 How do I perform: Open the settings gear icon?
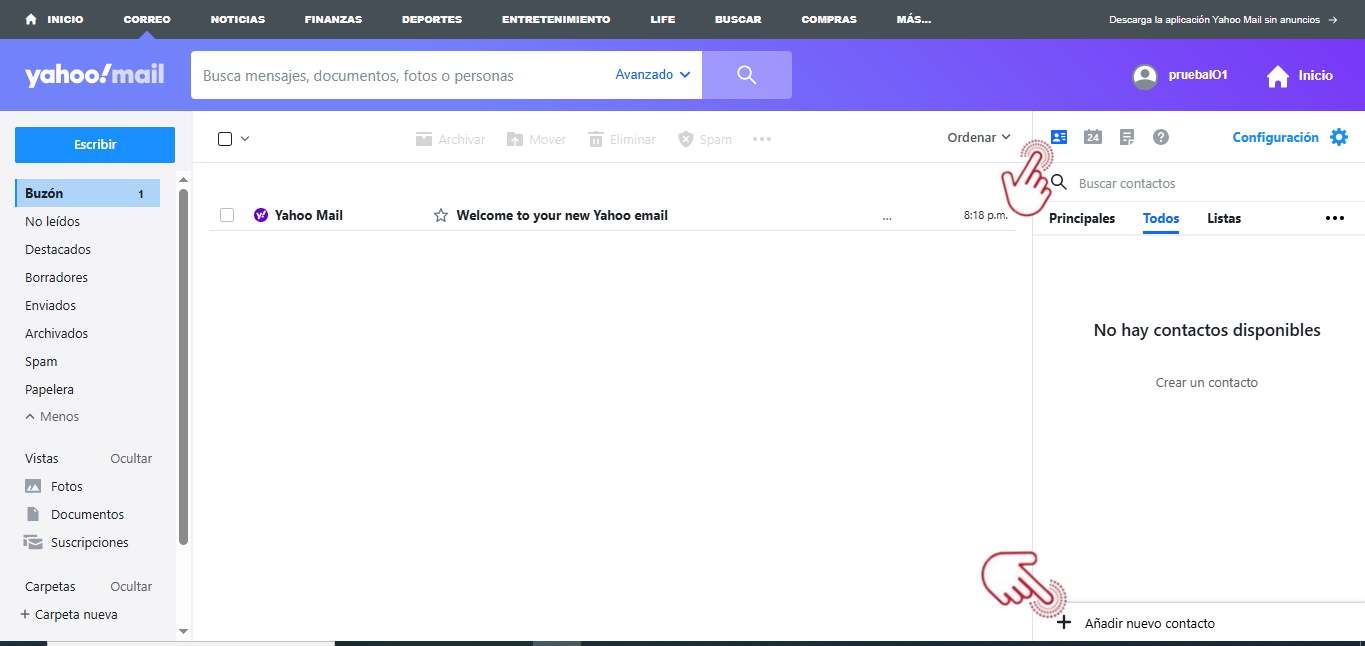(1339, 137)
